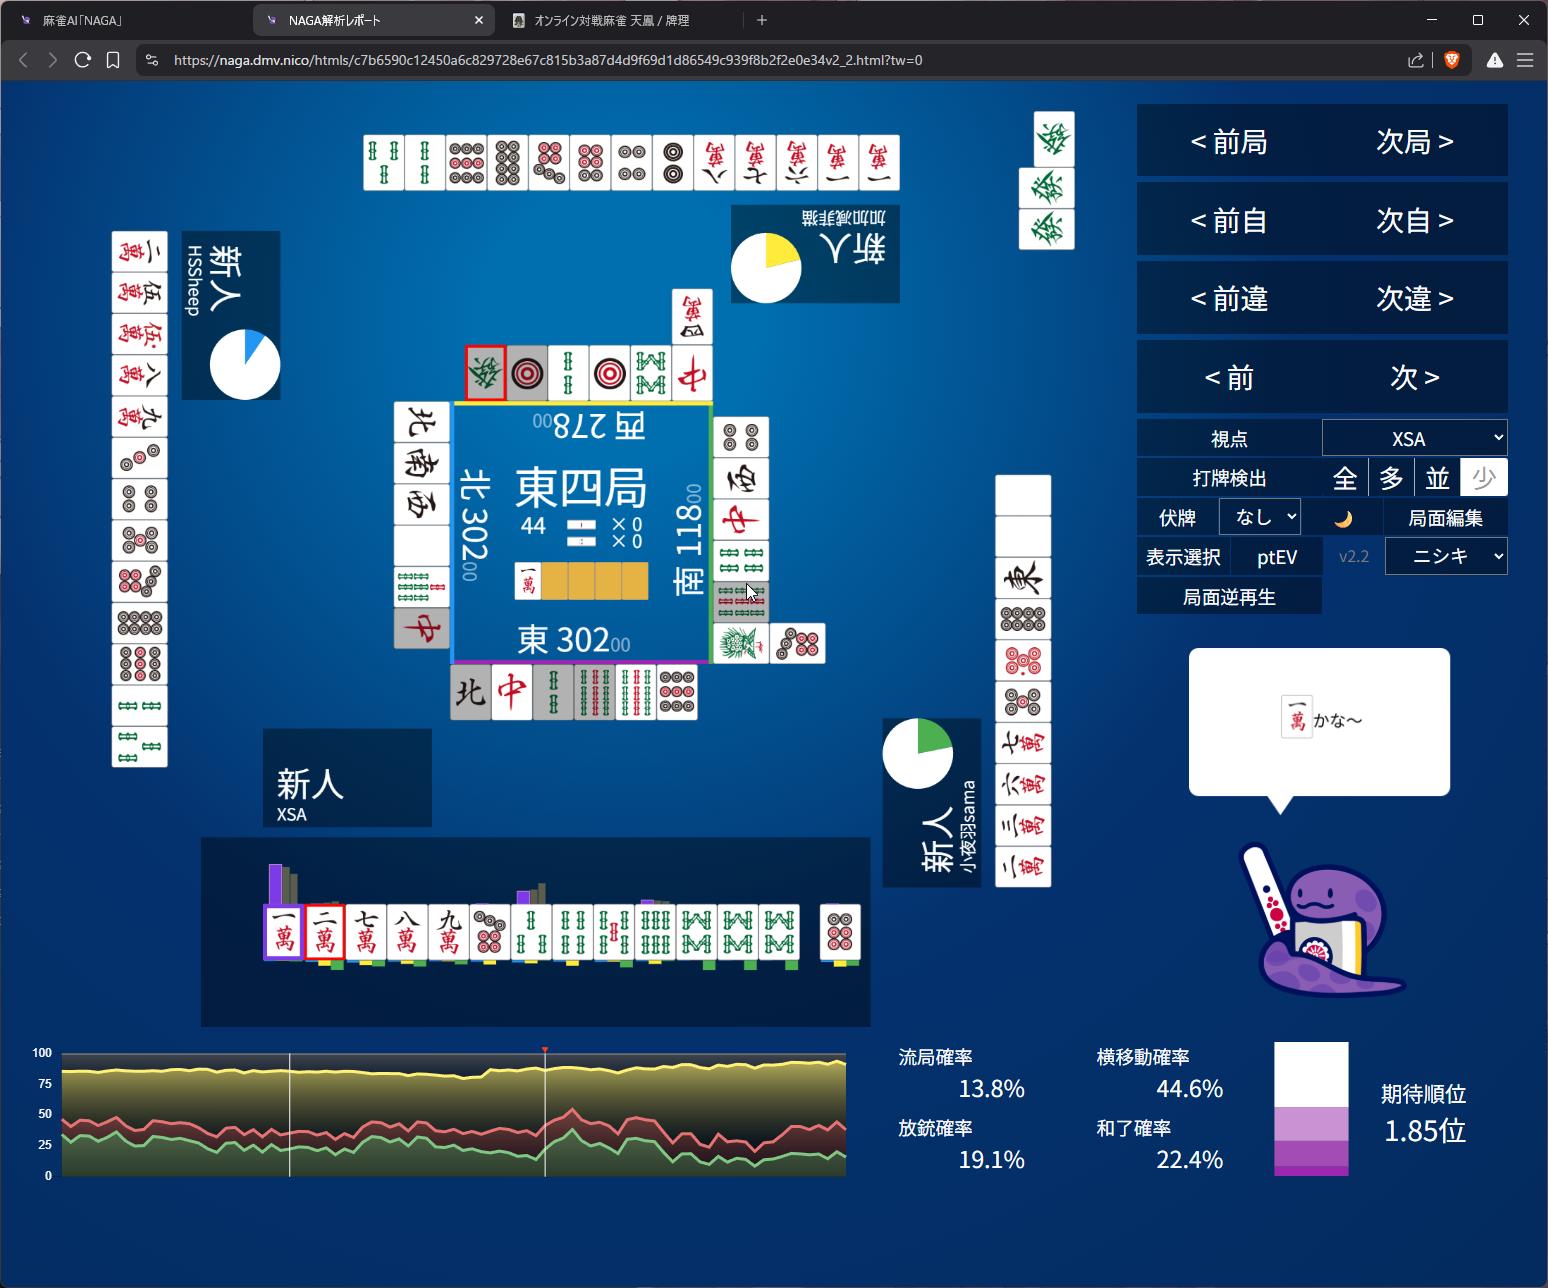Set discard detection level to 多
This screenshot has height=1288, width=1548.
tap(1391, 478)
